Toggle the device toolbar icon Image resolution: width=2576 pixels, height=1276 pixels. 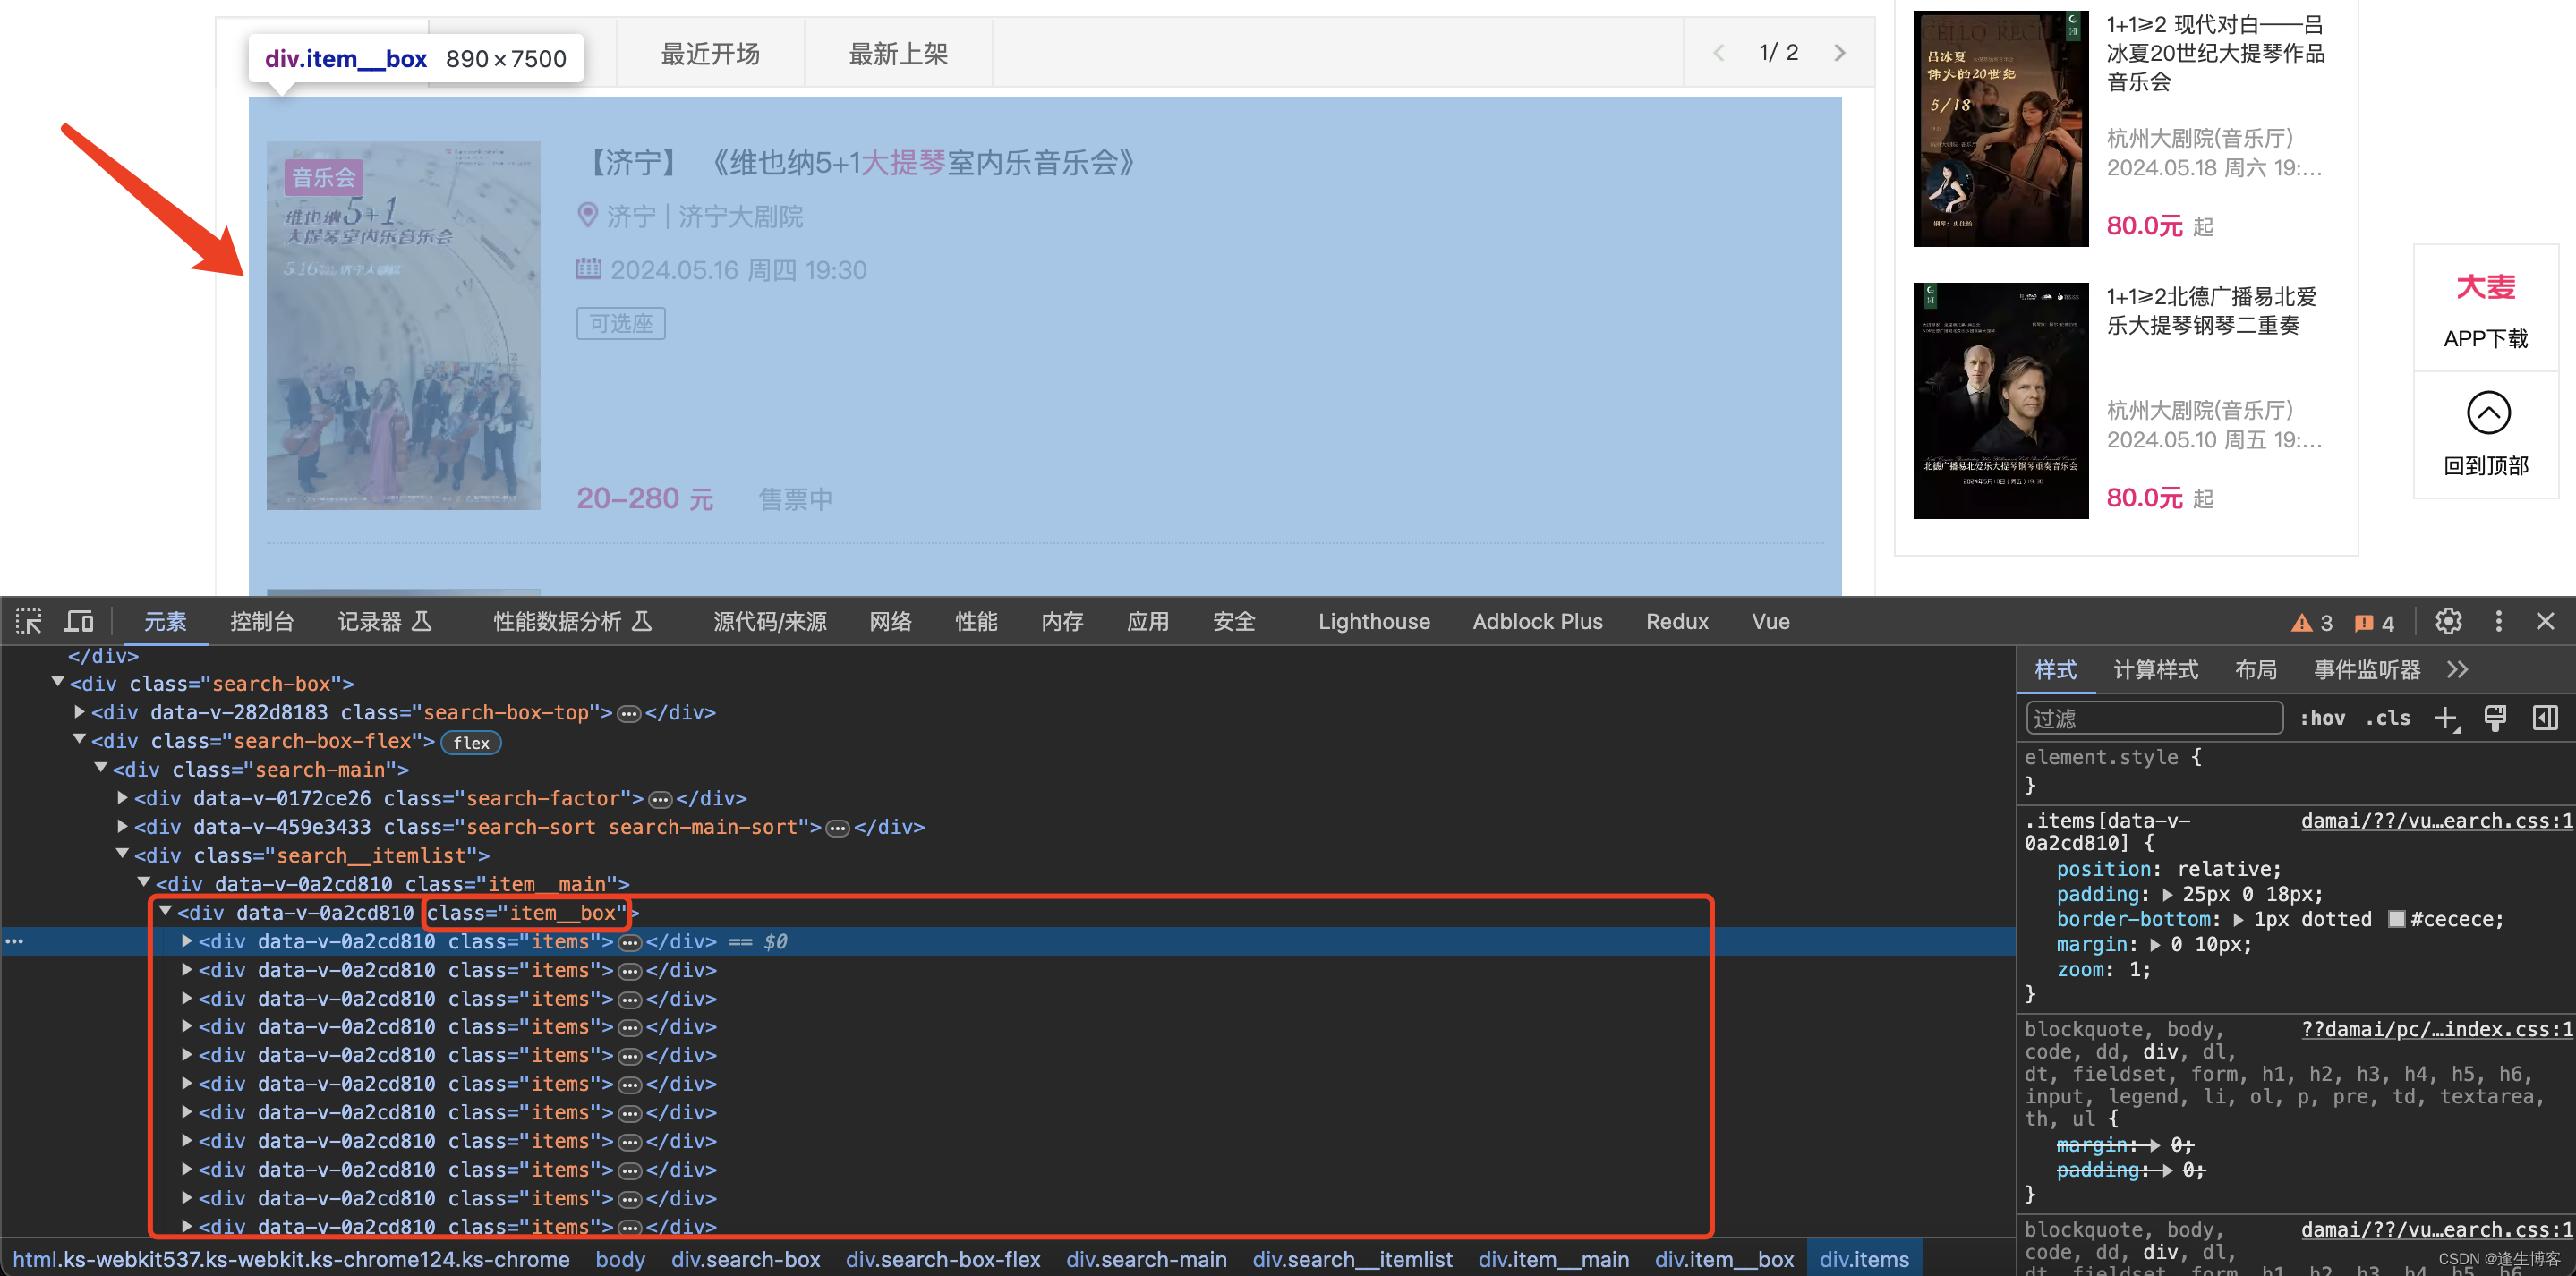(79, 621)
